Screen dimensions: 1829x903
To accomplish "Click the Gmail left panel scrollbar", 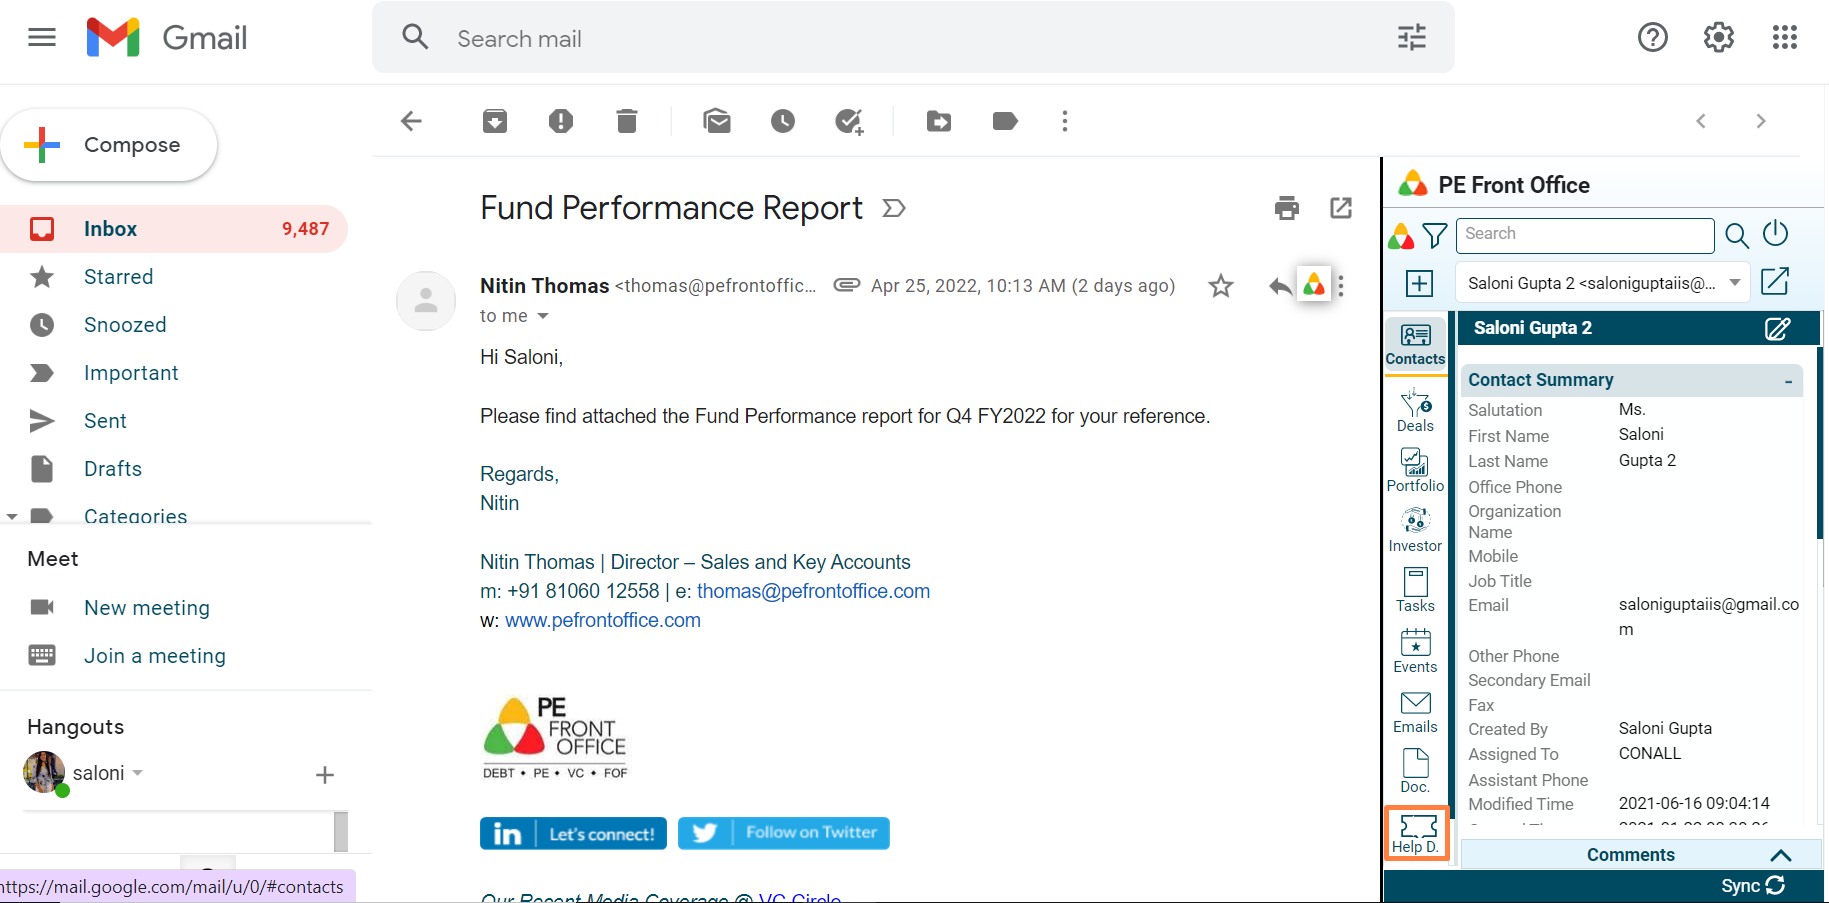I will pos(340,831).
